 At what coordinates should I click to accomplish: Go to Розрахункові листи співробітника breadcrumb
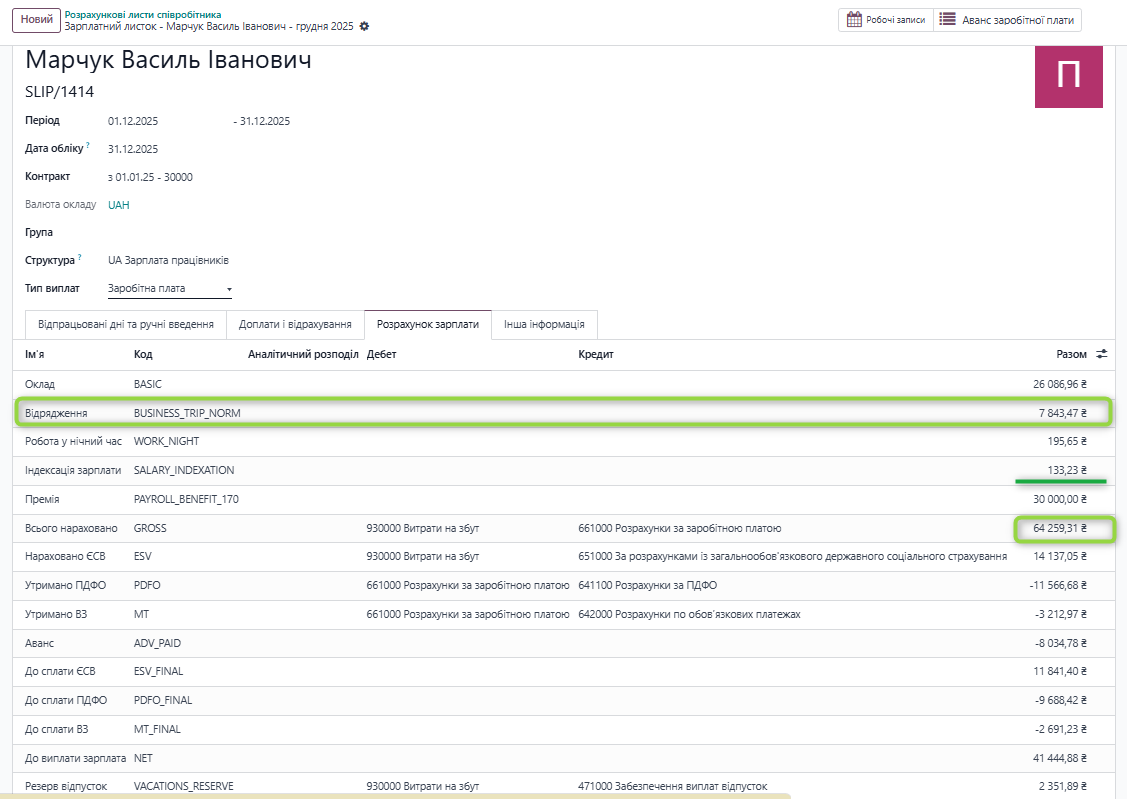142,14
